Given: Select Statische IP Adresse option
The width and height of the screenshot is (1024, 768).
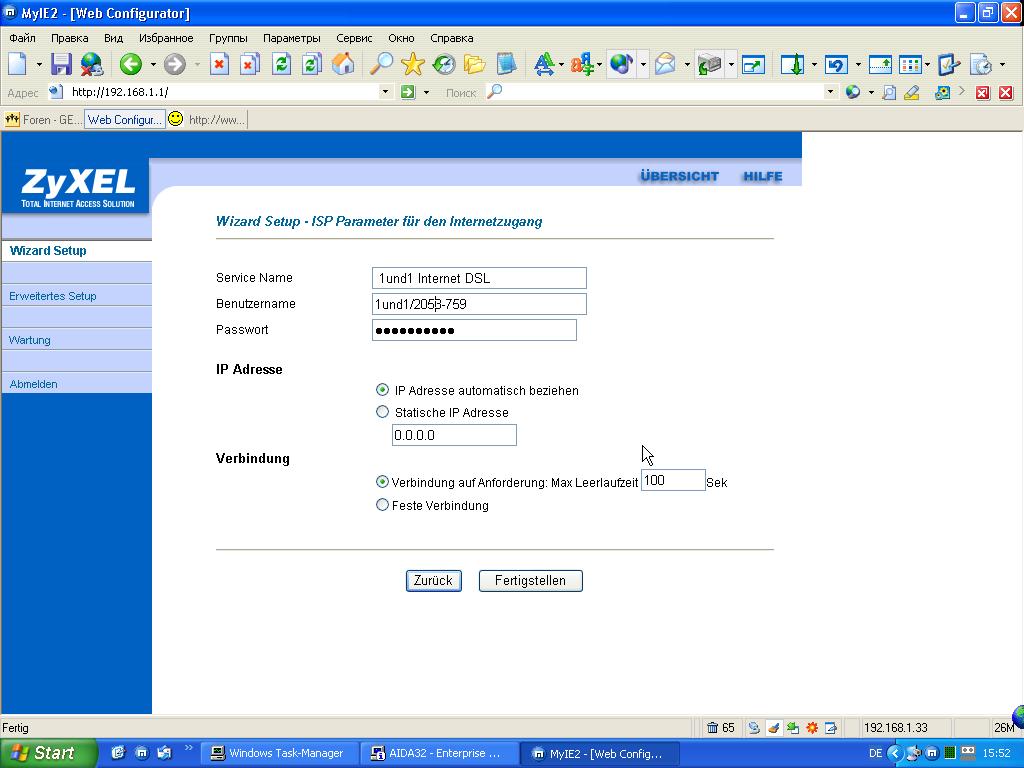Looking at the screenshot, I should click(x=383, y=412).
